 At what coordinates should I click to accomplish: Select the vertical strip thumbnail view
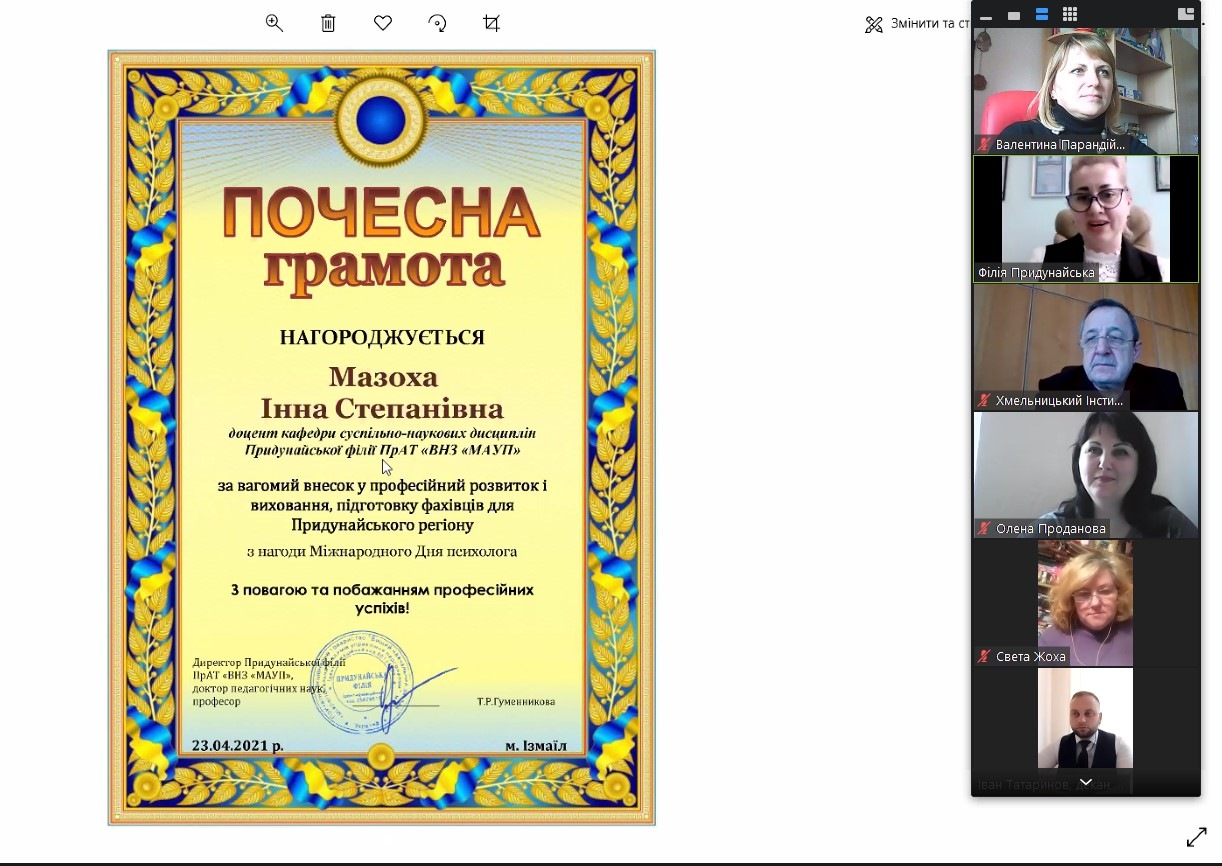pos(1041,14)
